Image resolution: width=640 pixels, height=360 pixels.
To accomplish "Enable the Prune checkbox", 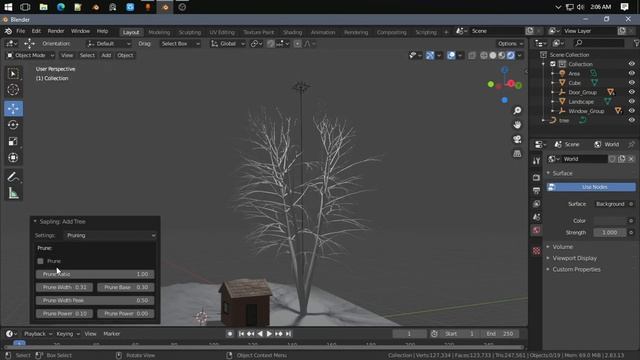I will click(x=40, y=261).
